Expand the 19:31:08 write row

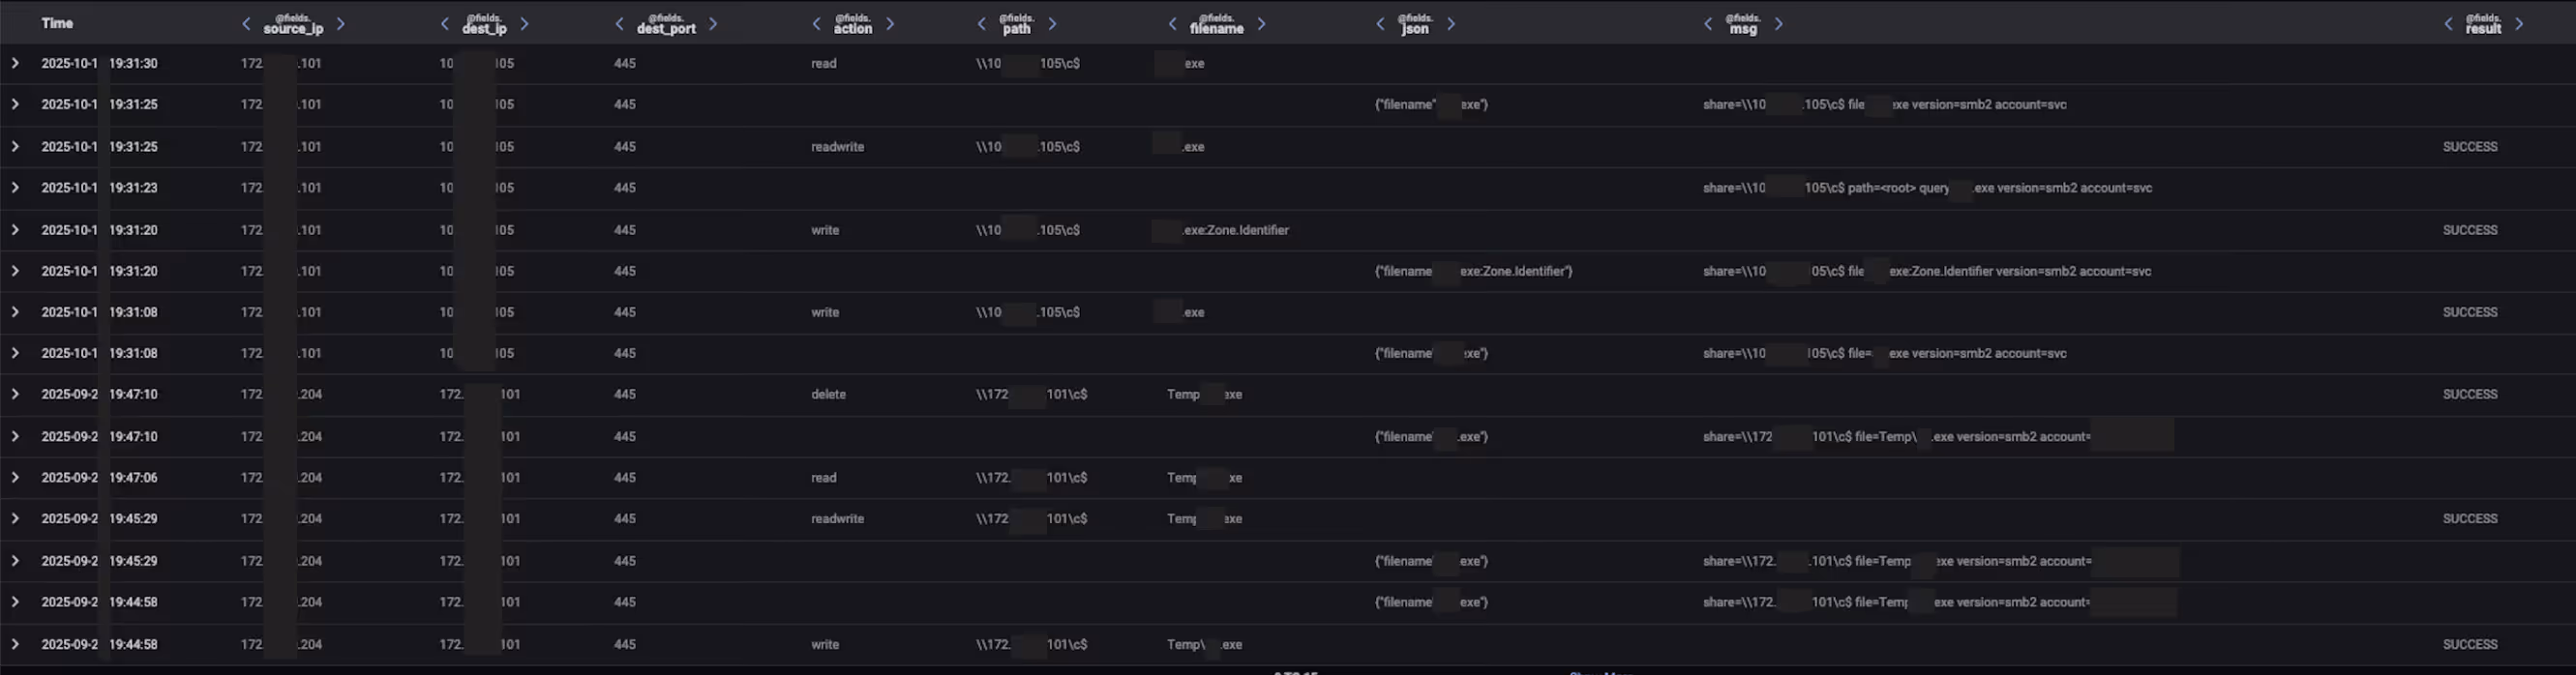tap(15, 312)
